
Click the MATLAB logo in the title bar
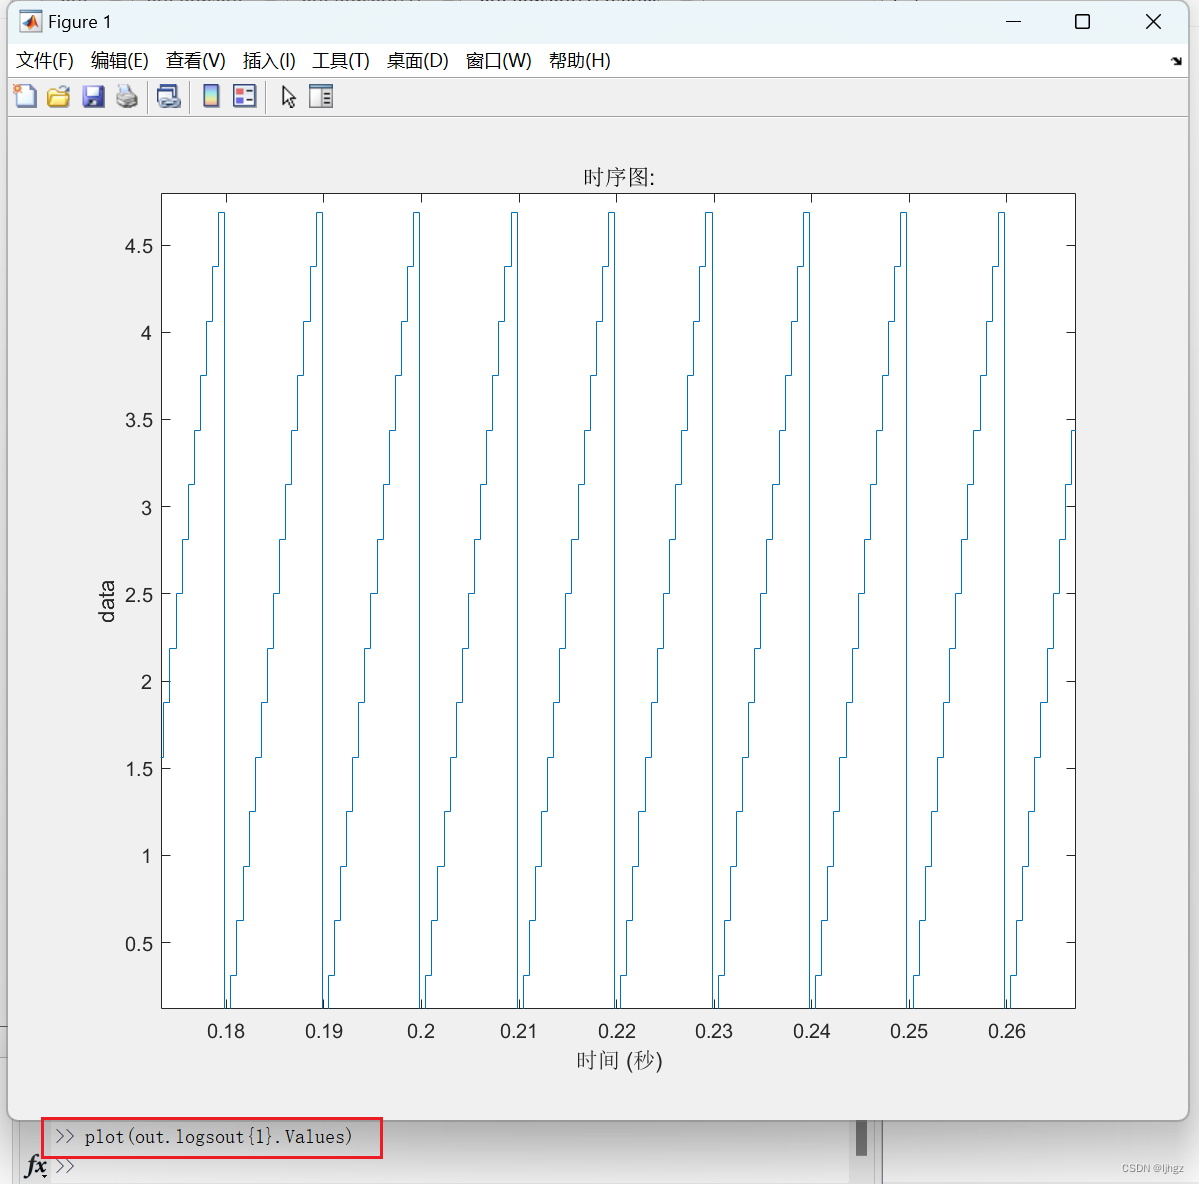(31, 21)
